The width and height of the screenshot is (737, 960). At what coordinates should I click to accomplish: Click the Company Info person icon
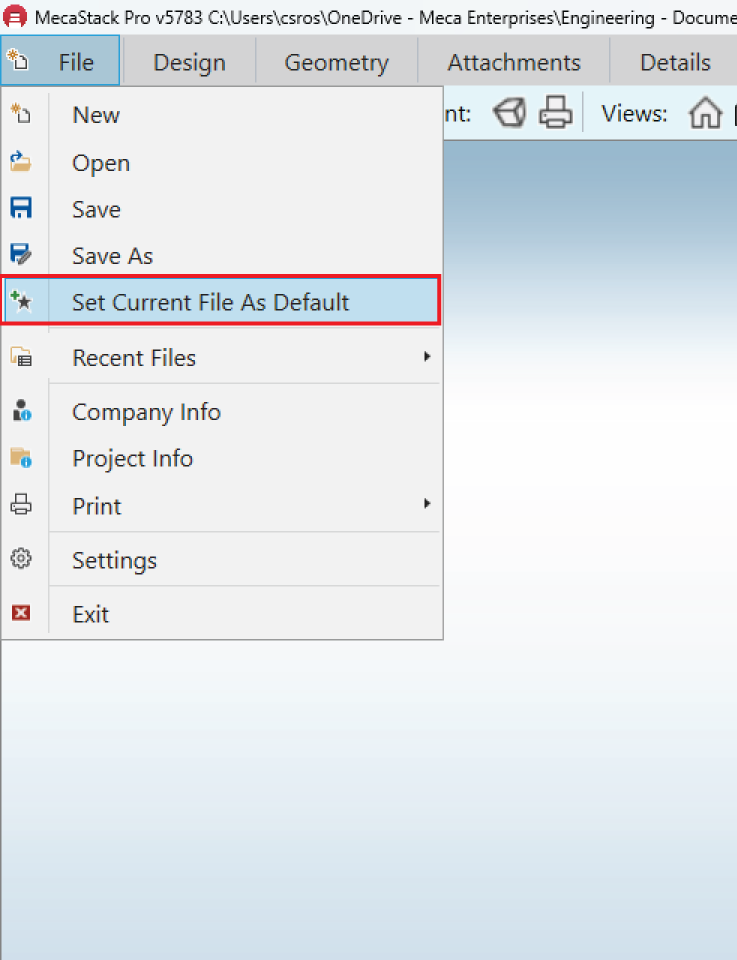coord(21,411)
